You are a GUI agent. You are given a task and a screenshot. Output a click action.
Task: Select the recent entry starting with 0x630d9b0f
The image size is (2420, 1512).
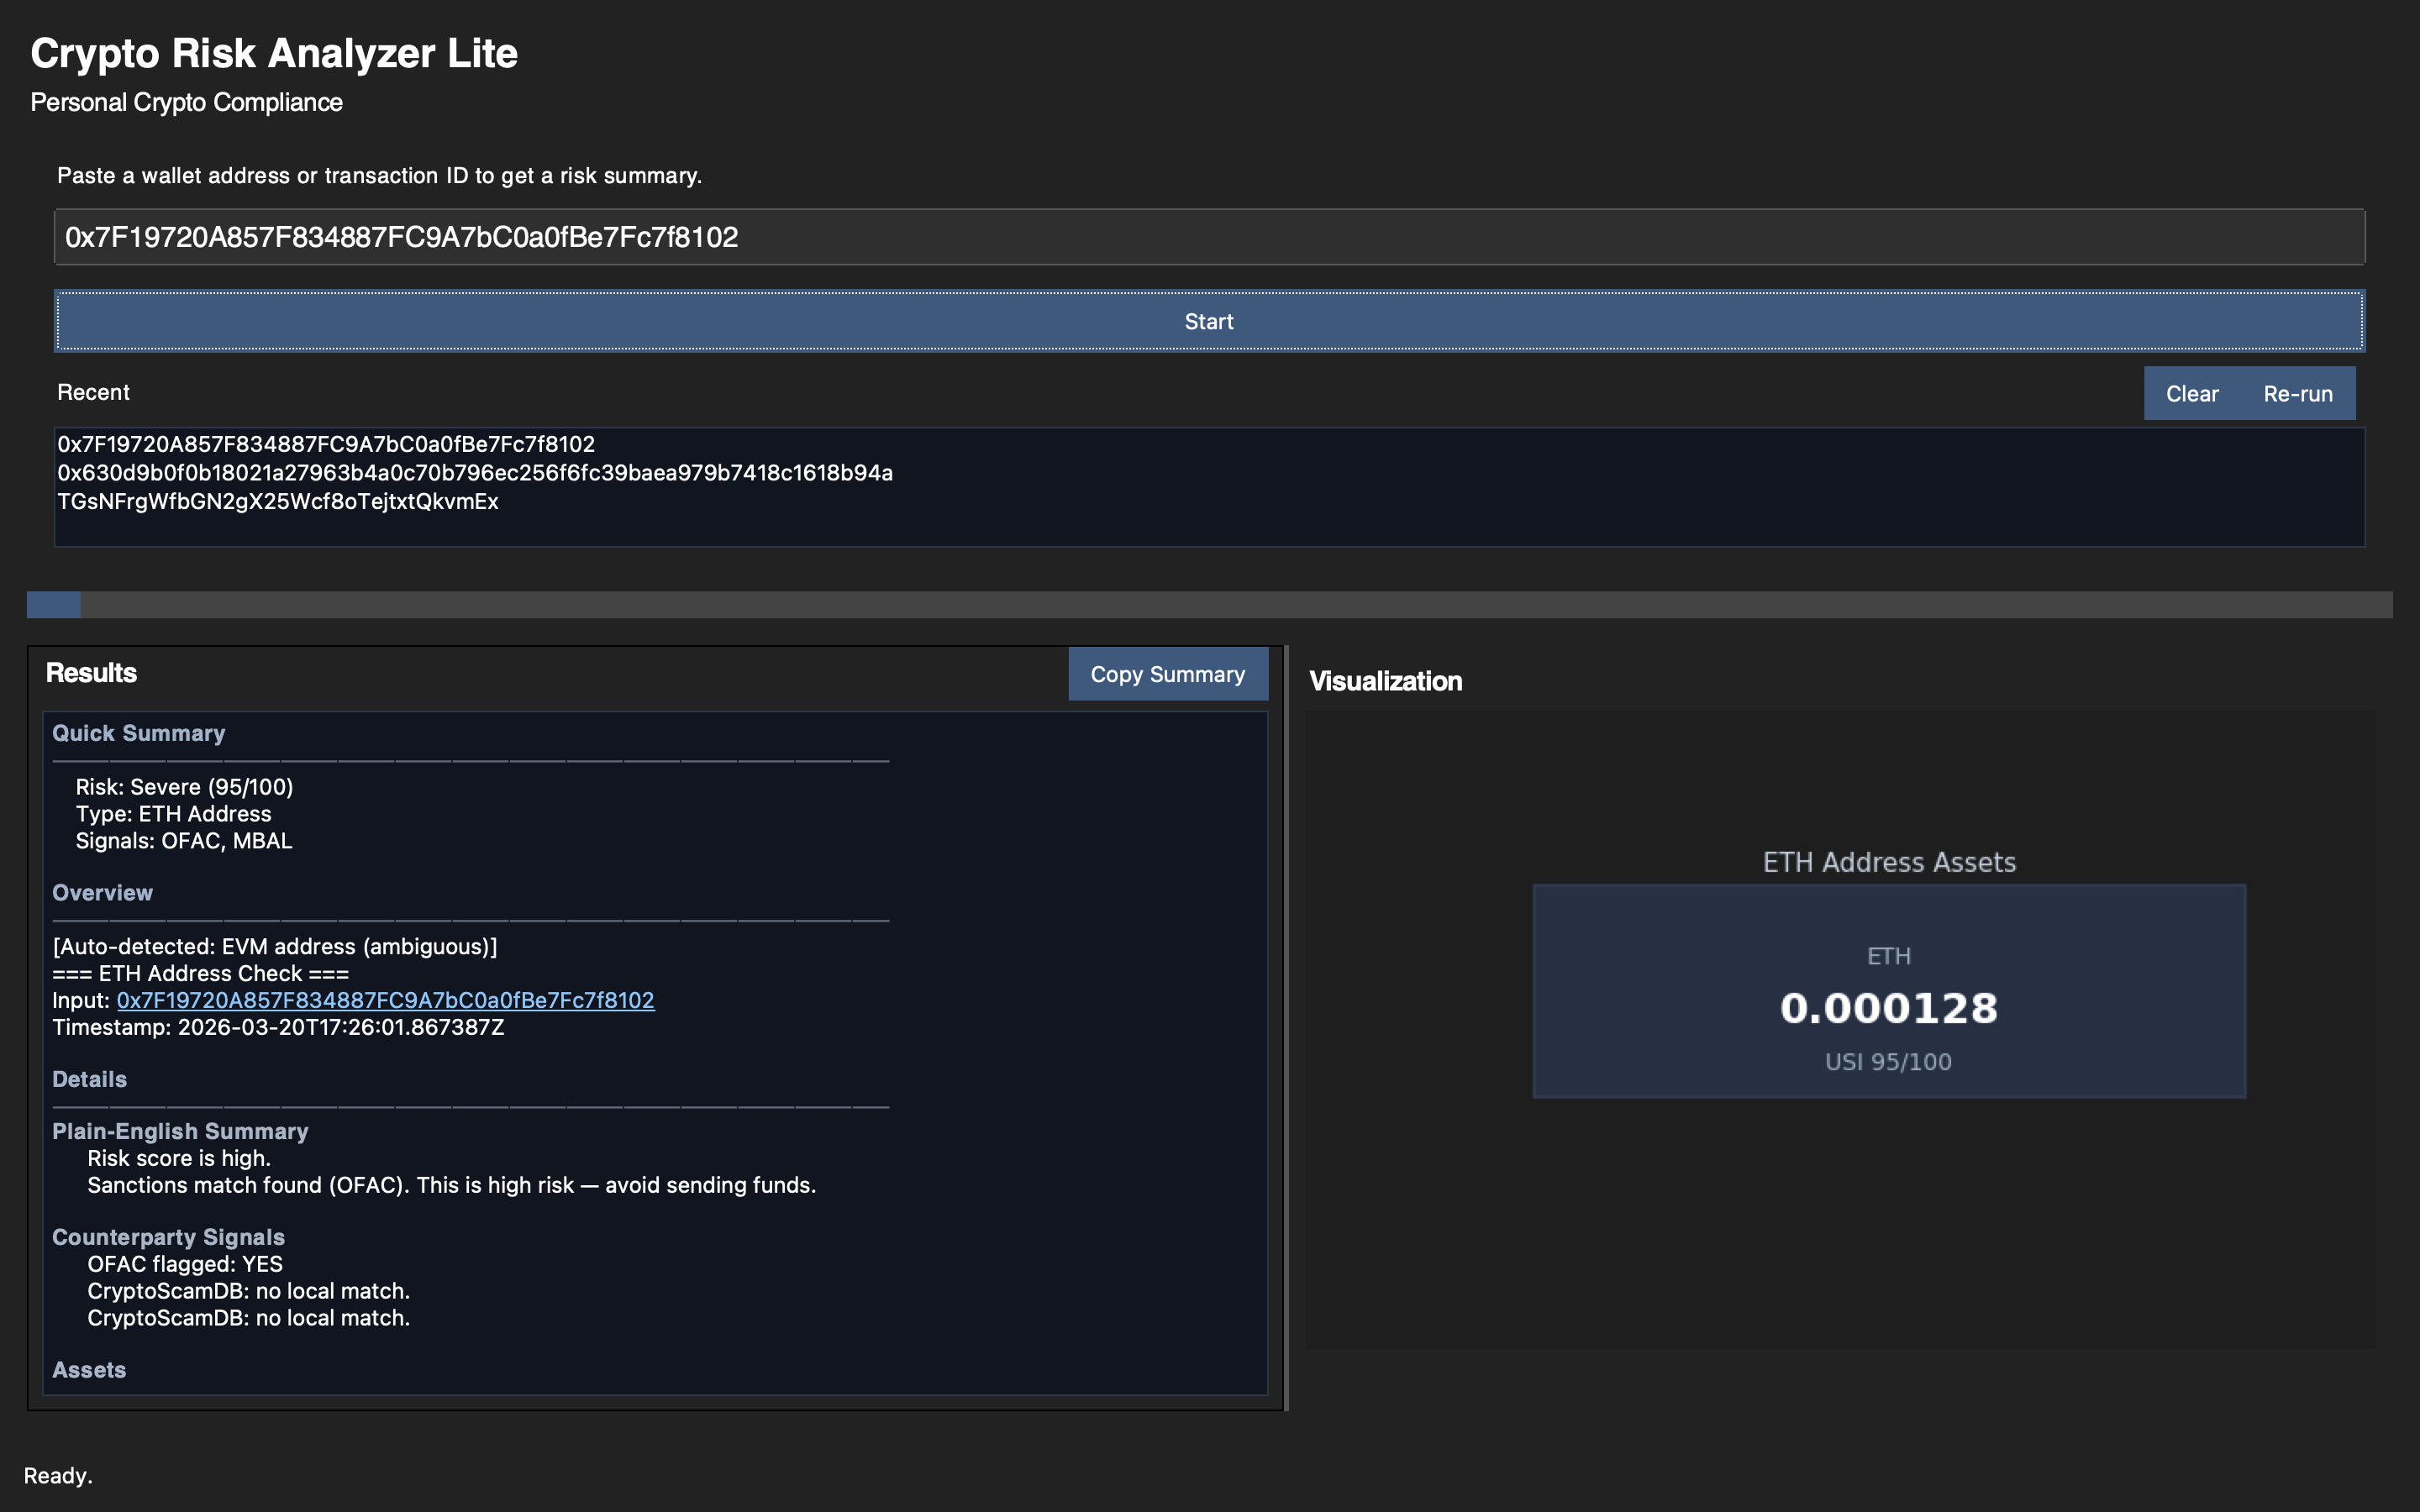click(x=475, y=472)
